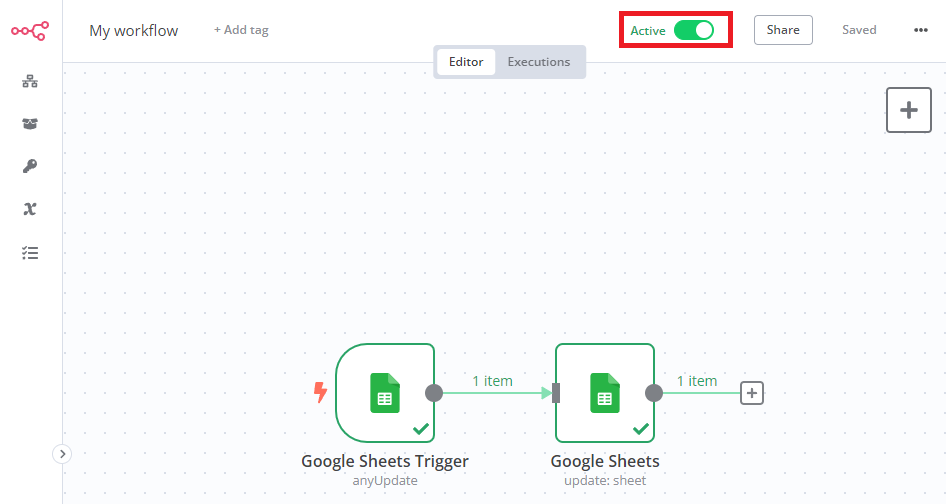Image resolution: width=946 pixels, height=504 pixels.
Task: Click the 'Google Sheets Trigger' node label
Action: click(385, 461)
